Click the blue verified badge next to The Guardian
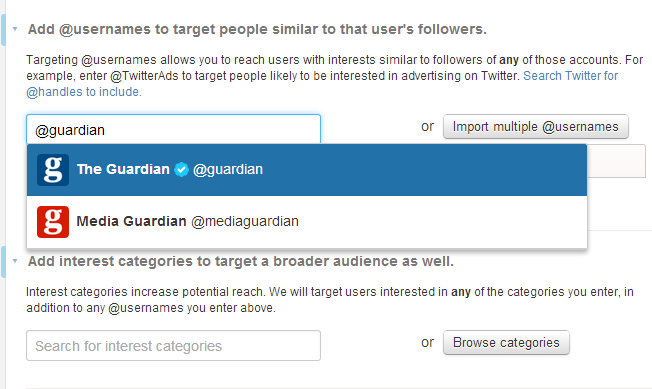 [x=181, y=170]
